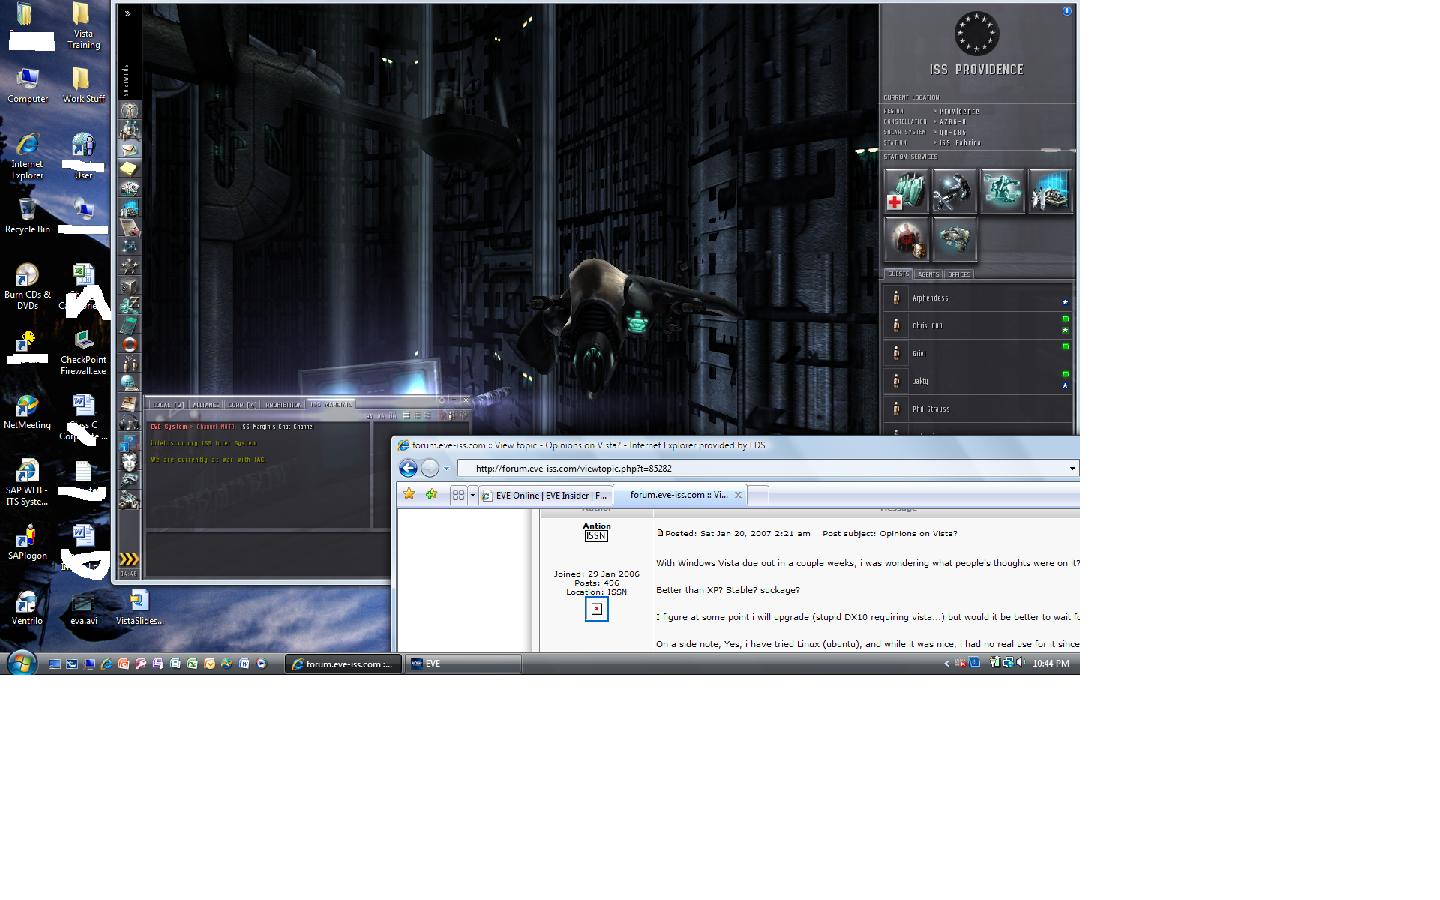Screen dimensions: 1440x900
Task: Open station service showing a character portrait
Action: coord(907,239)
